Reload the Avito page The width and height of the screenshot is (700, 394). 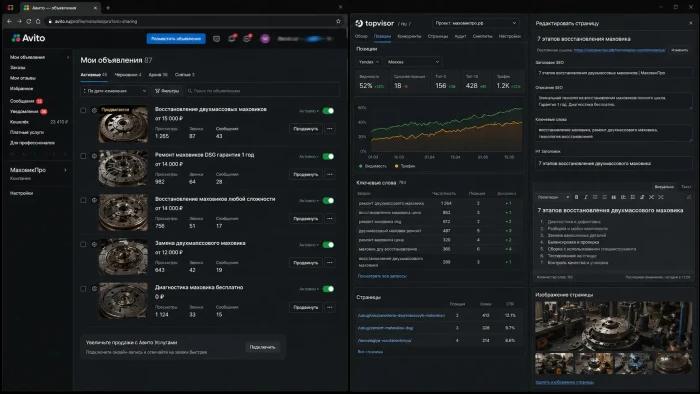(29, 21)
